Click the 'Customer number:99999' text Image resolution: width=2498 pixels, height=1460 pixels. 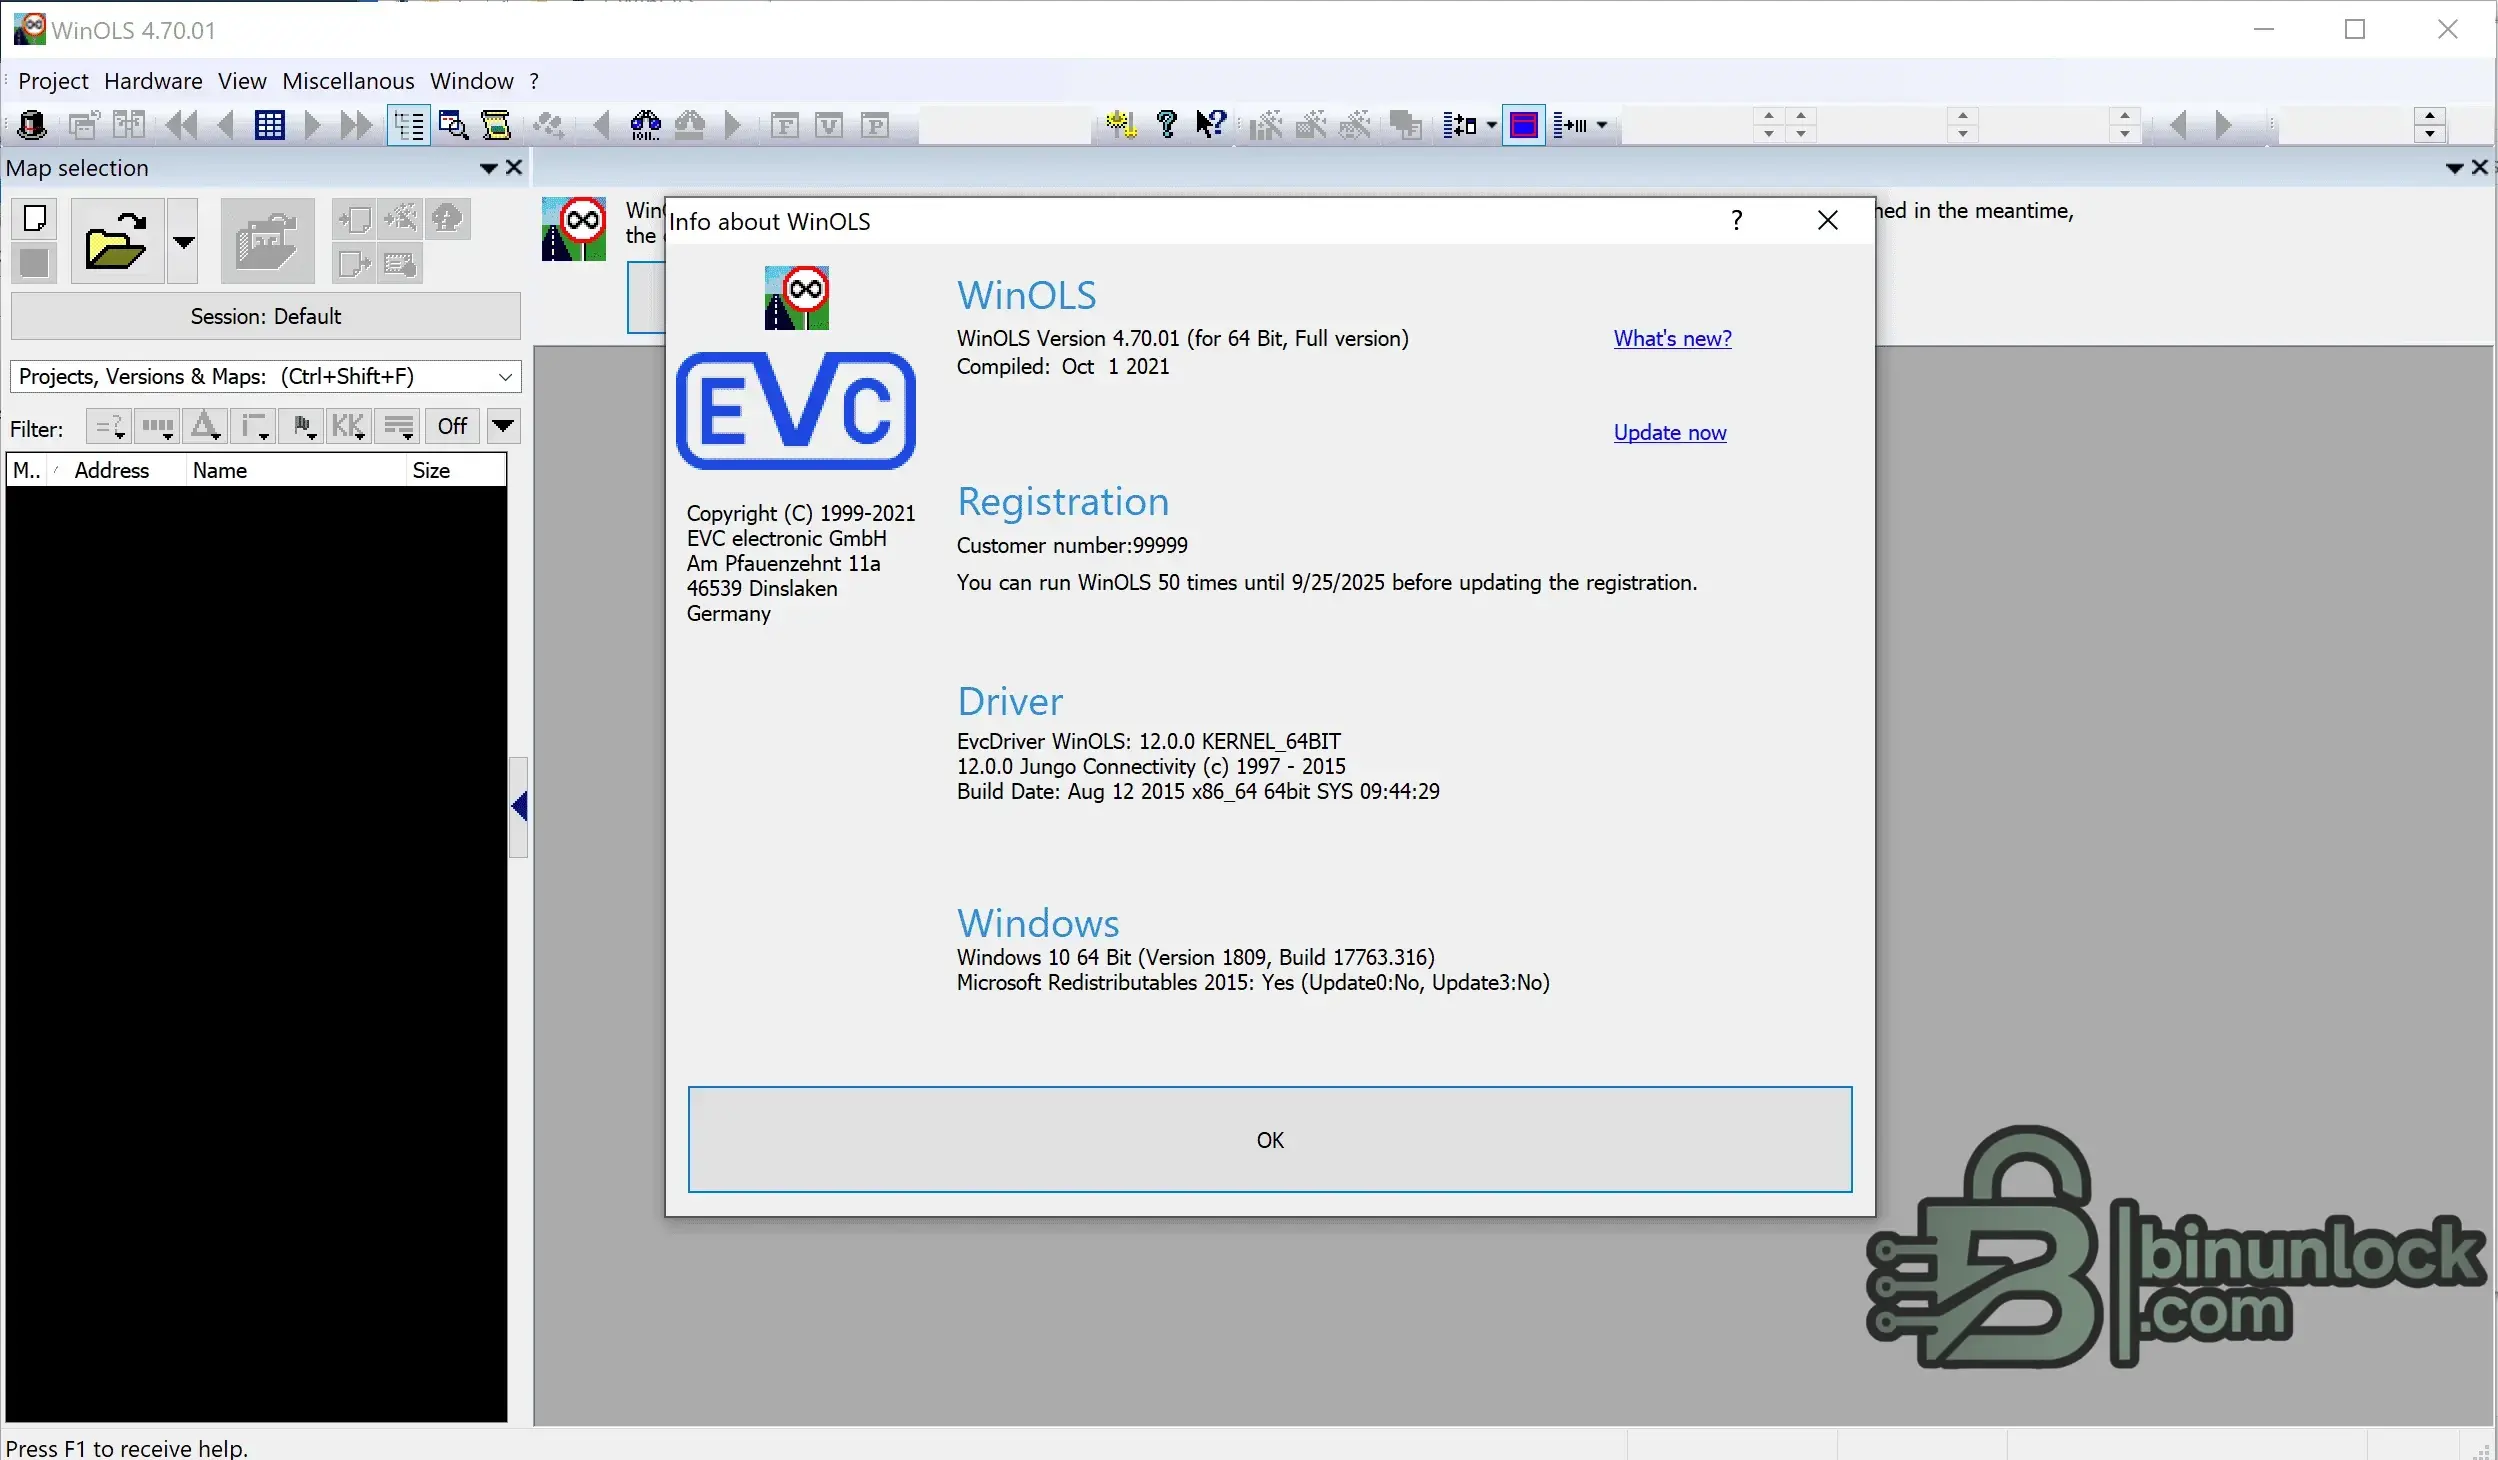pos(1072,545)
